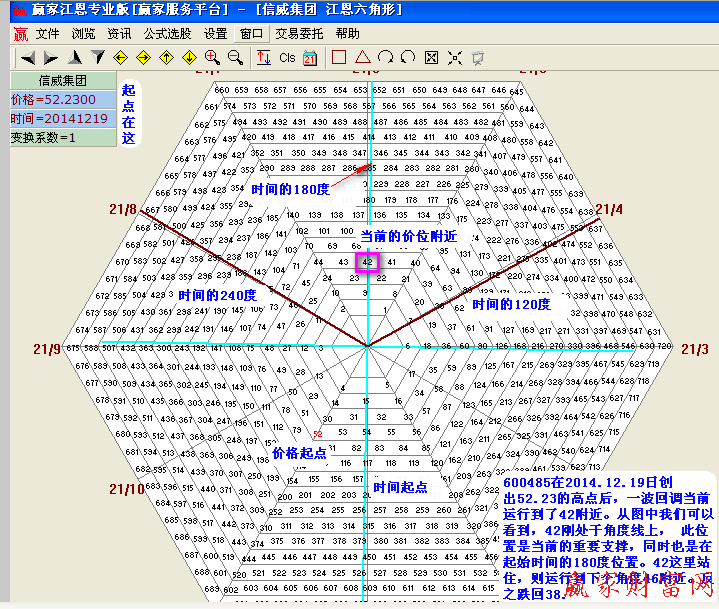
Task: Open the 文件 menu
Action: (x=47, y=33)
